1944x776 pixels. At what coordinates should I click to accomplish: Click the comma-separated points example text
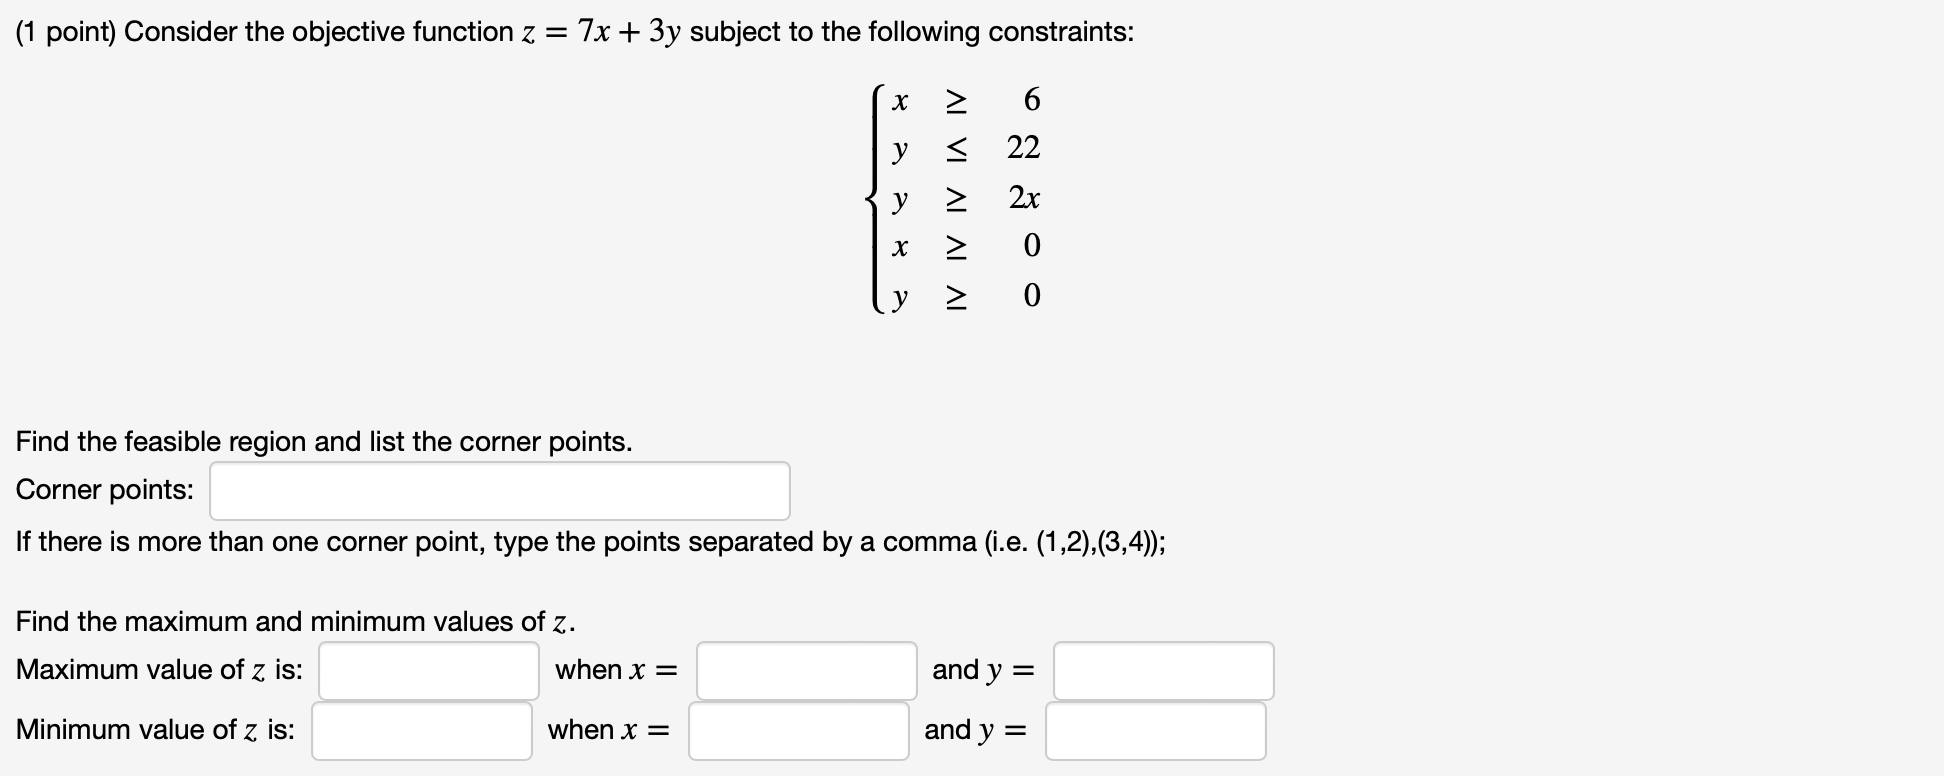(x=590, y=542)
